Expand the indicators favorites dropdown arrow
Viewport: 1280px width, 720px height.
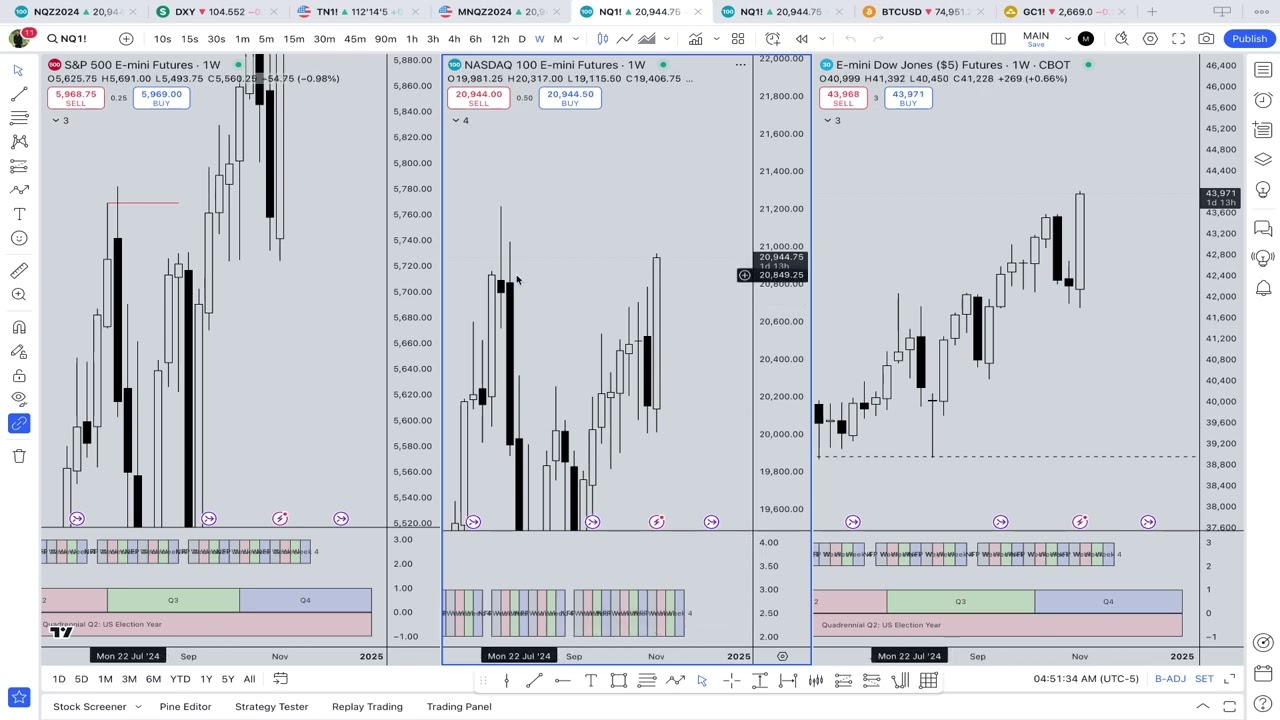click(716, 39)
